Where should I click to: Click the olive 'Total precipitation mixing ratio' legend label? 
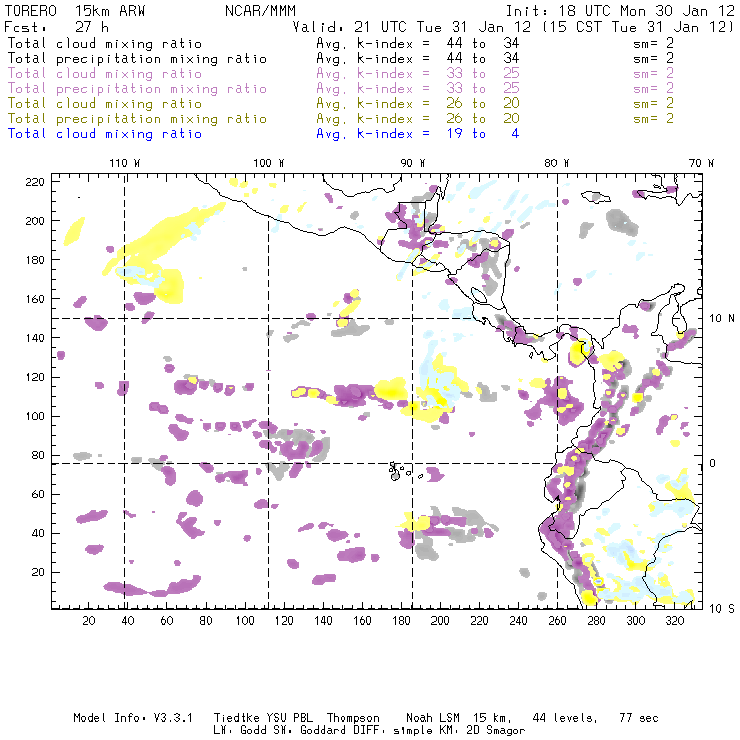[x=137, y=118]
